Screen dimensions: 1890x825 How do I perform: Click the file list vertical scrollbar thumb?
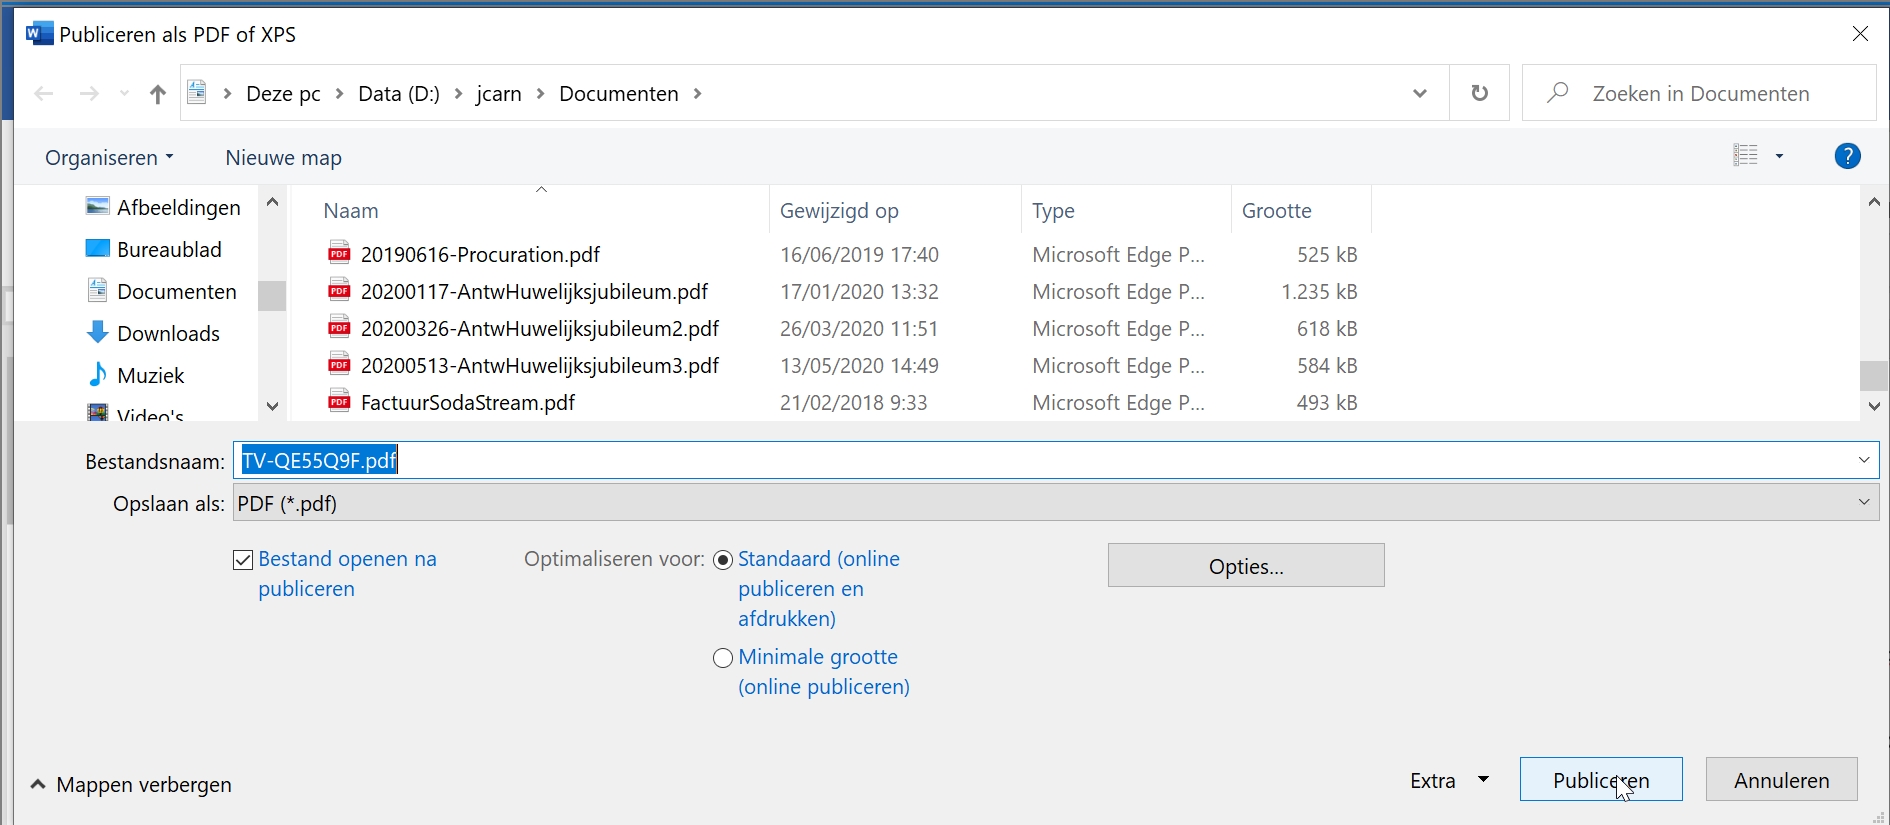click(x=1873, y=375)
